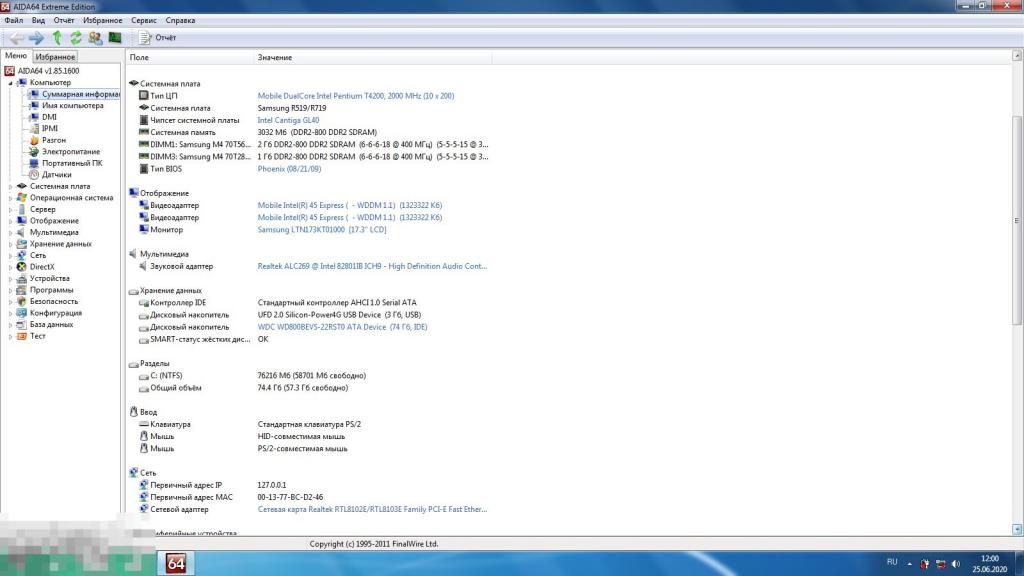The width and height of the screenshot is (1024, 576).
Task: Click the База данных icon in tree
Action: (x=22, y=325)
